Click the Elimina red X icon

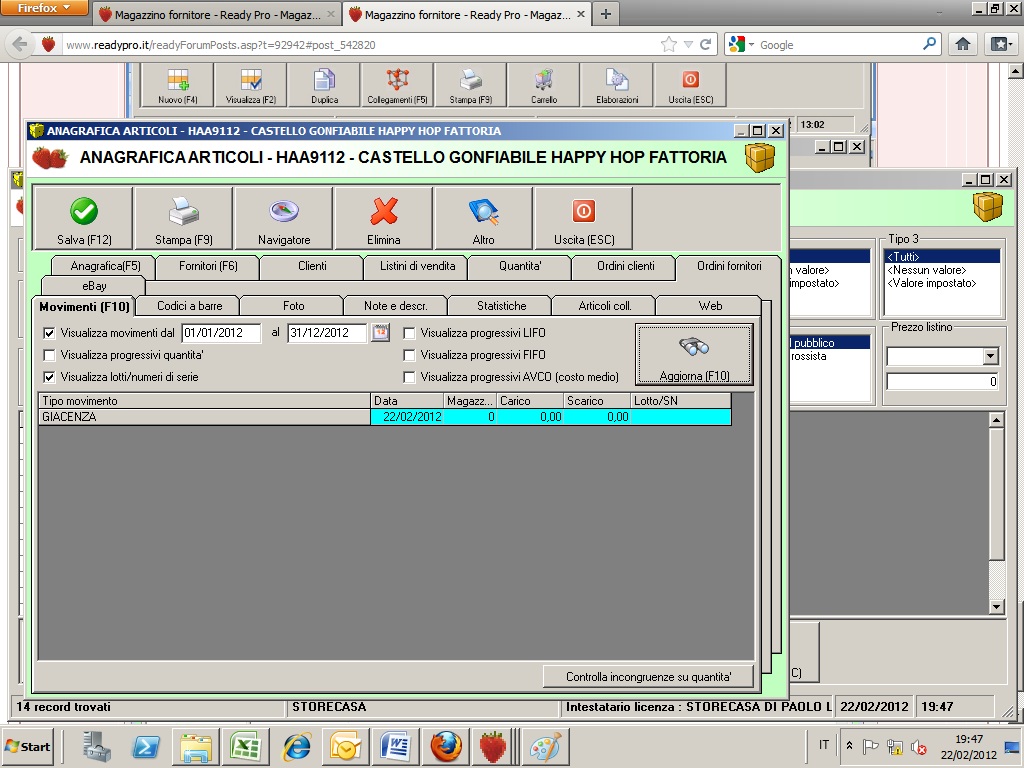[384, 212]
